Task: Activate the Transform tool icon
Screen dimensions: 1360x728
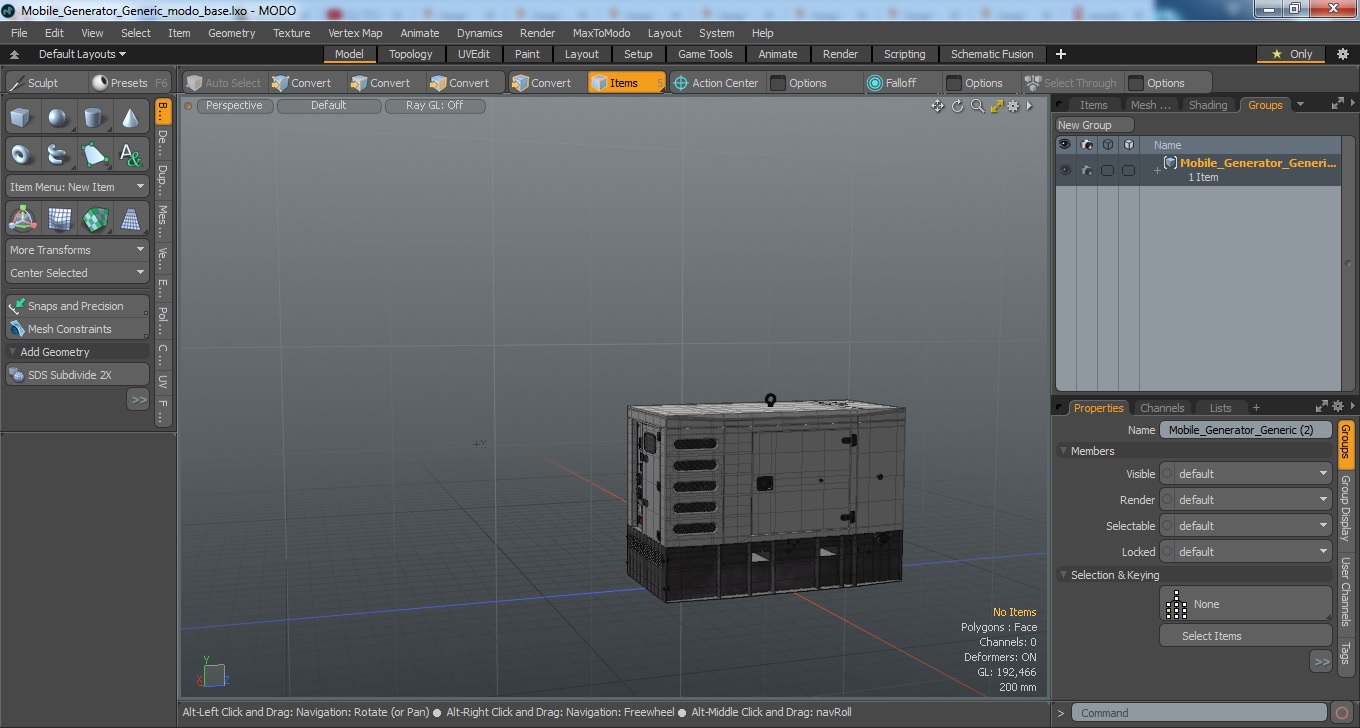Action: click(22, 219)
